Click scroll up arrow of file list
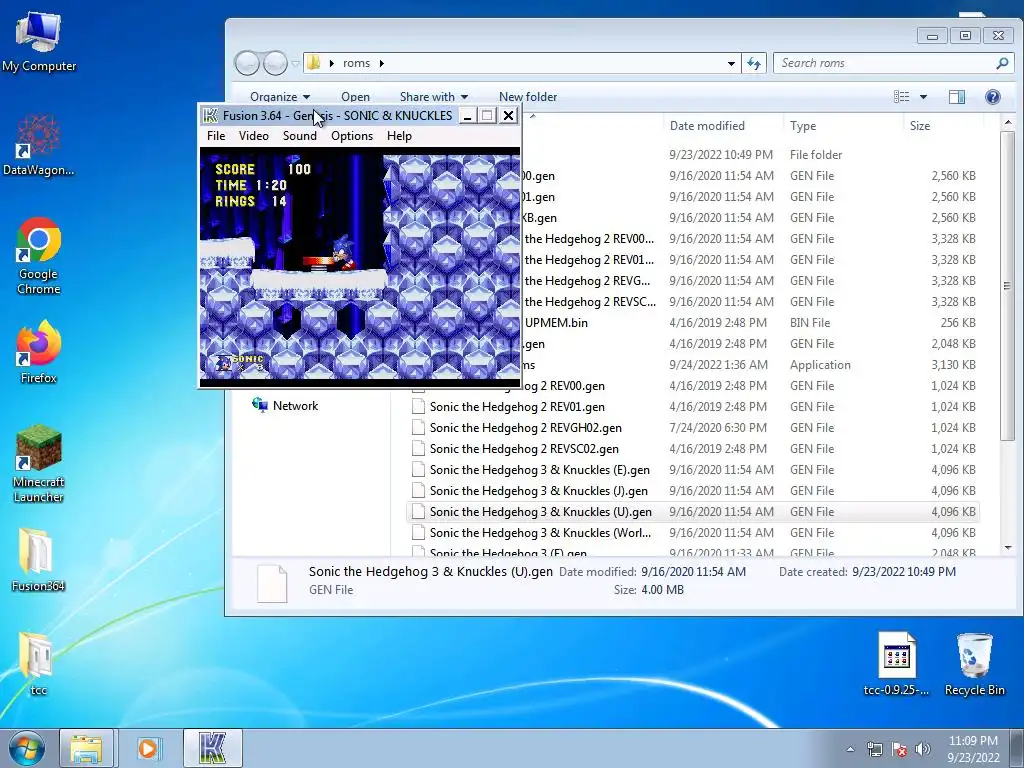Image resolution: width=1024 pixels, height=768 pixels. click(x=1008, y=122)
